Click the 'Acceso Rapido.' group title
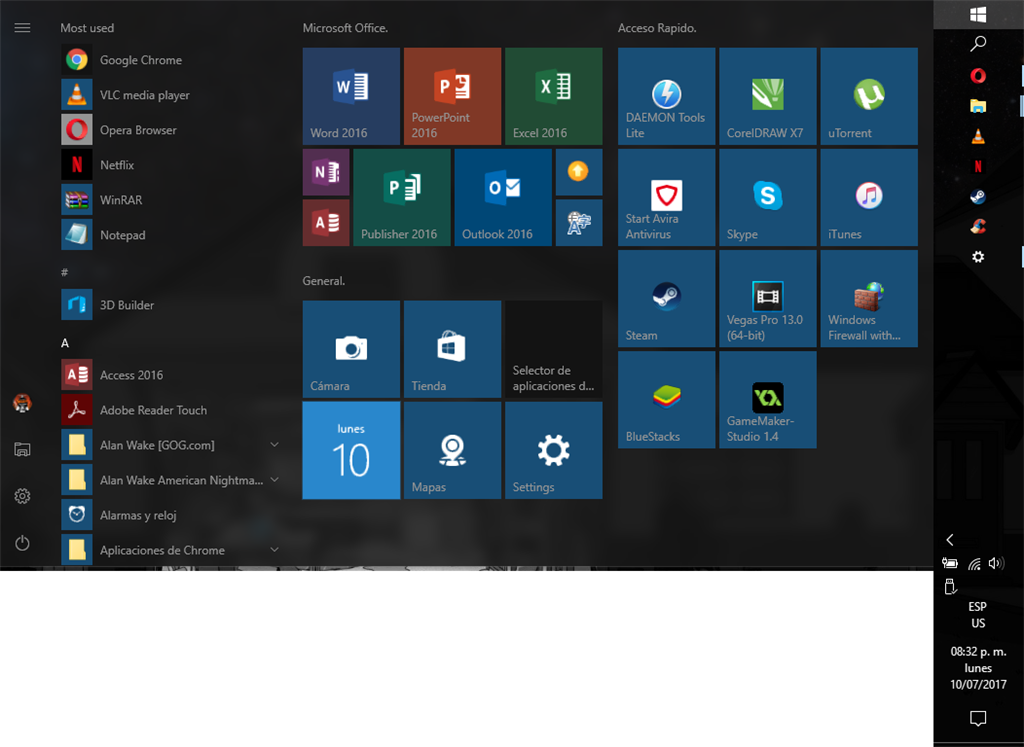This screenshot has width=1024, height=747. [657, 28]
